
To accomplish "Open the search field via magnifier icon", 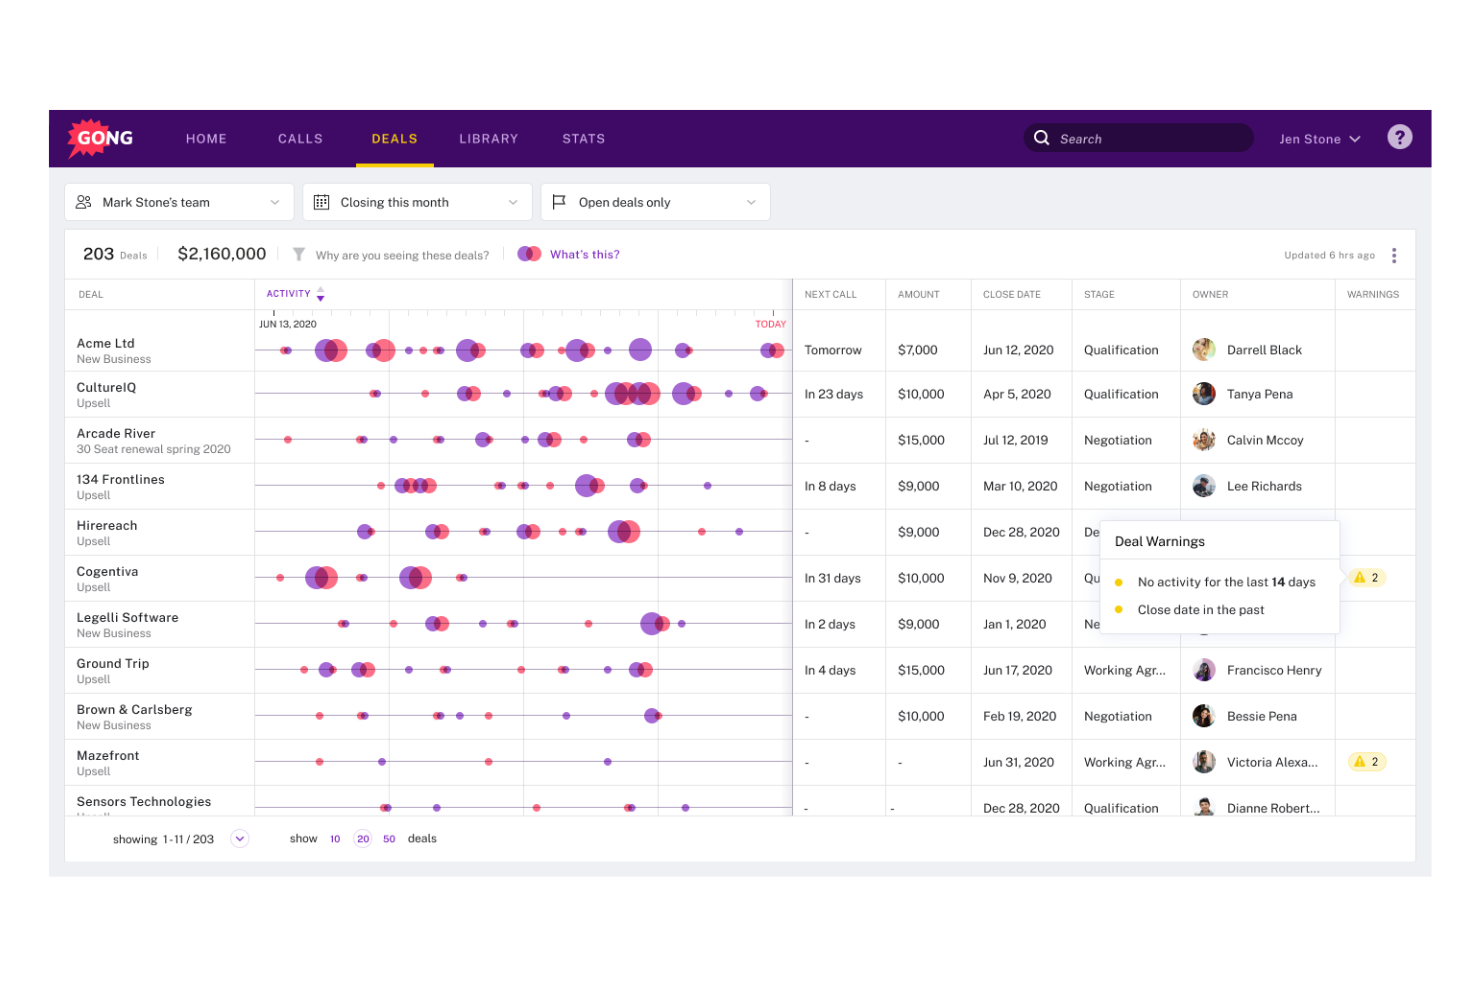I will 1041,138.
